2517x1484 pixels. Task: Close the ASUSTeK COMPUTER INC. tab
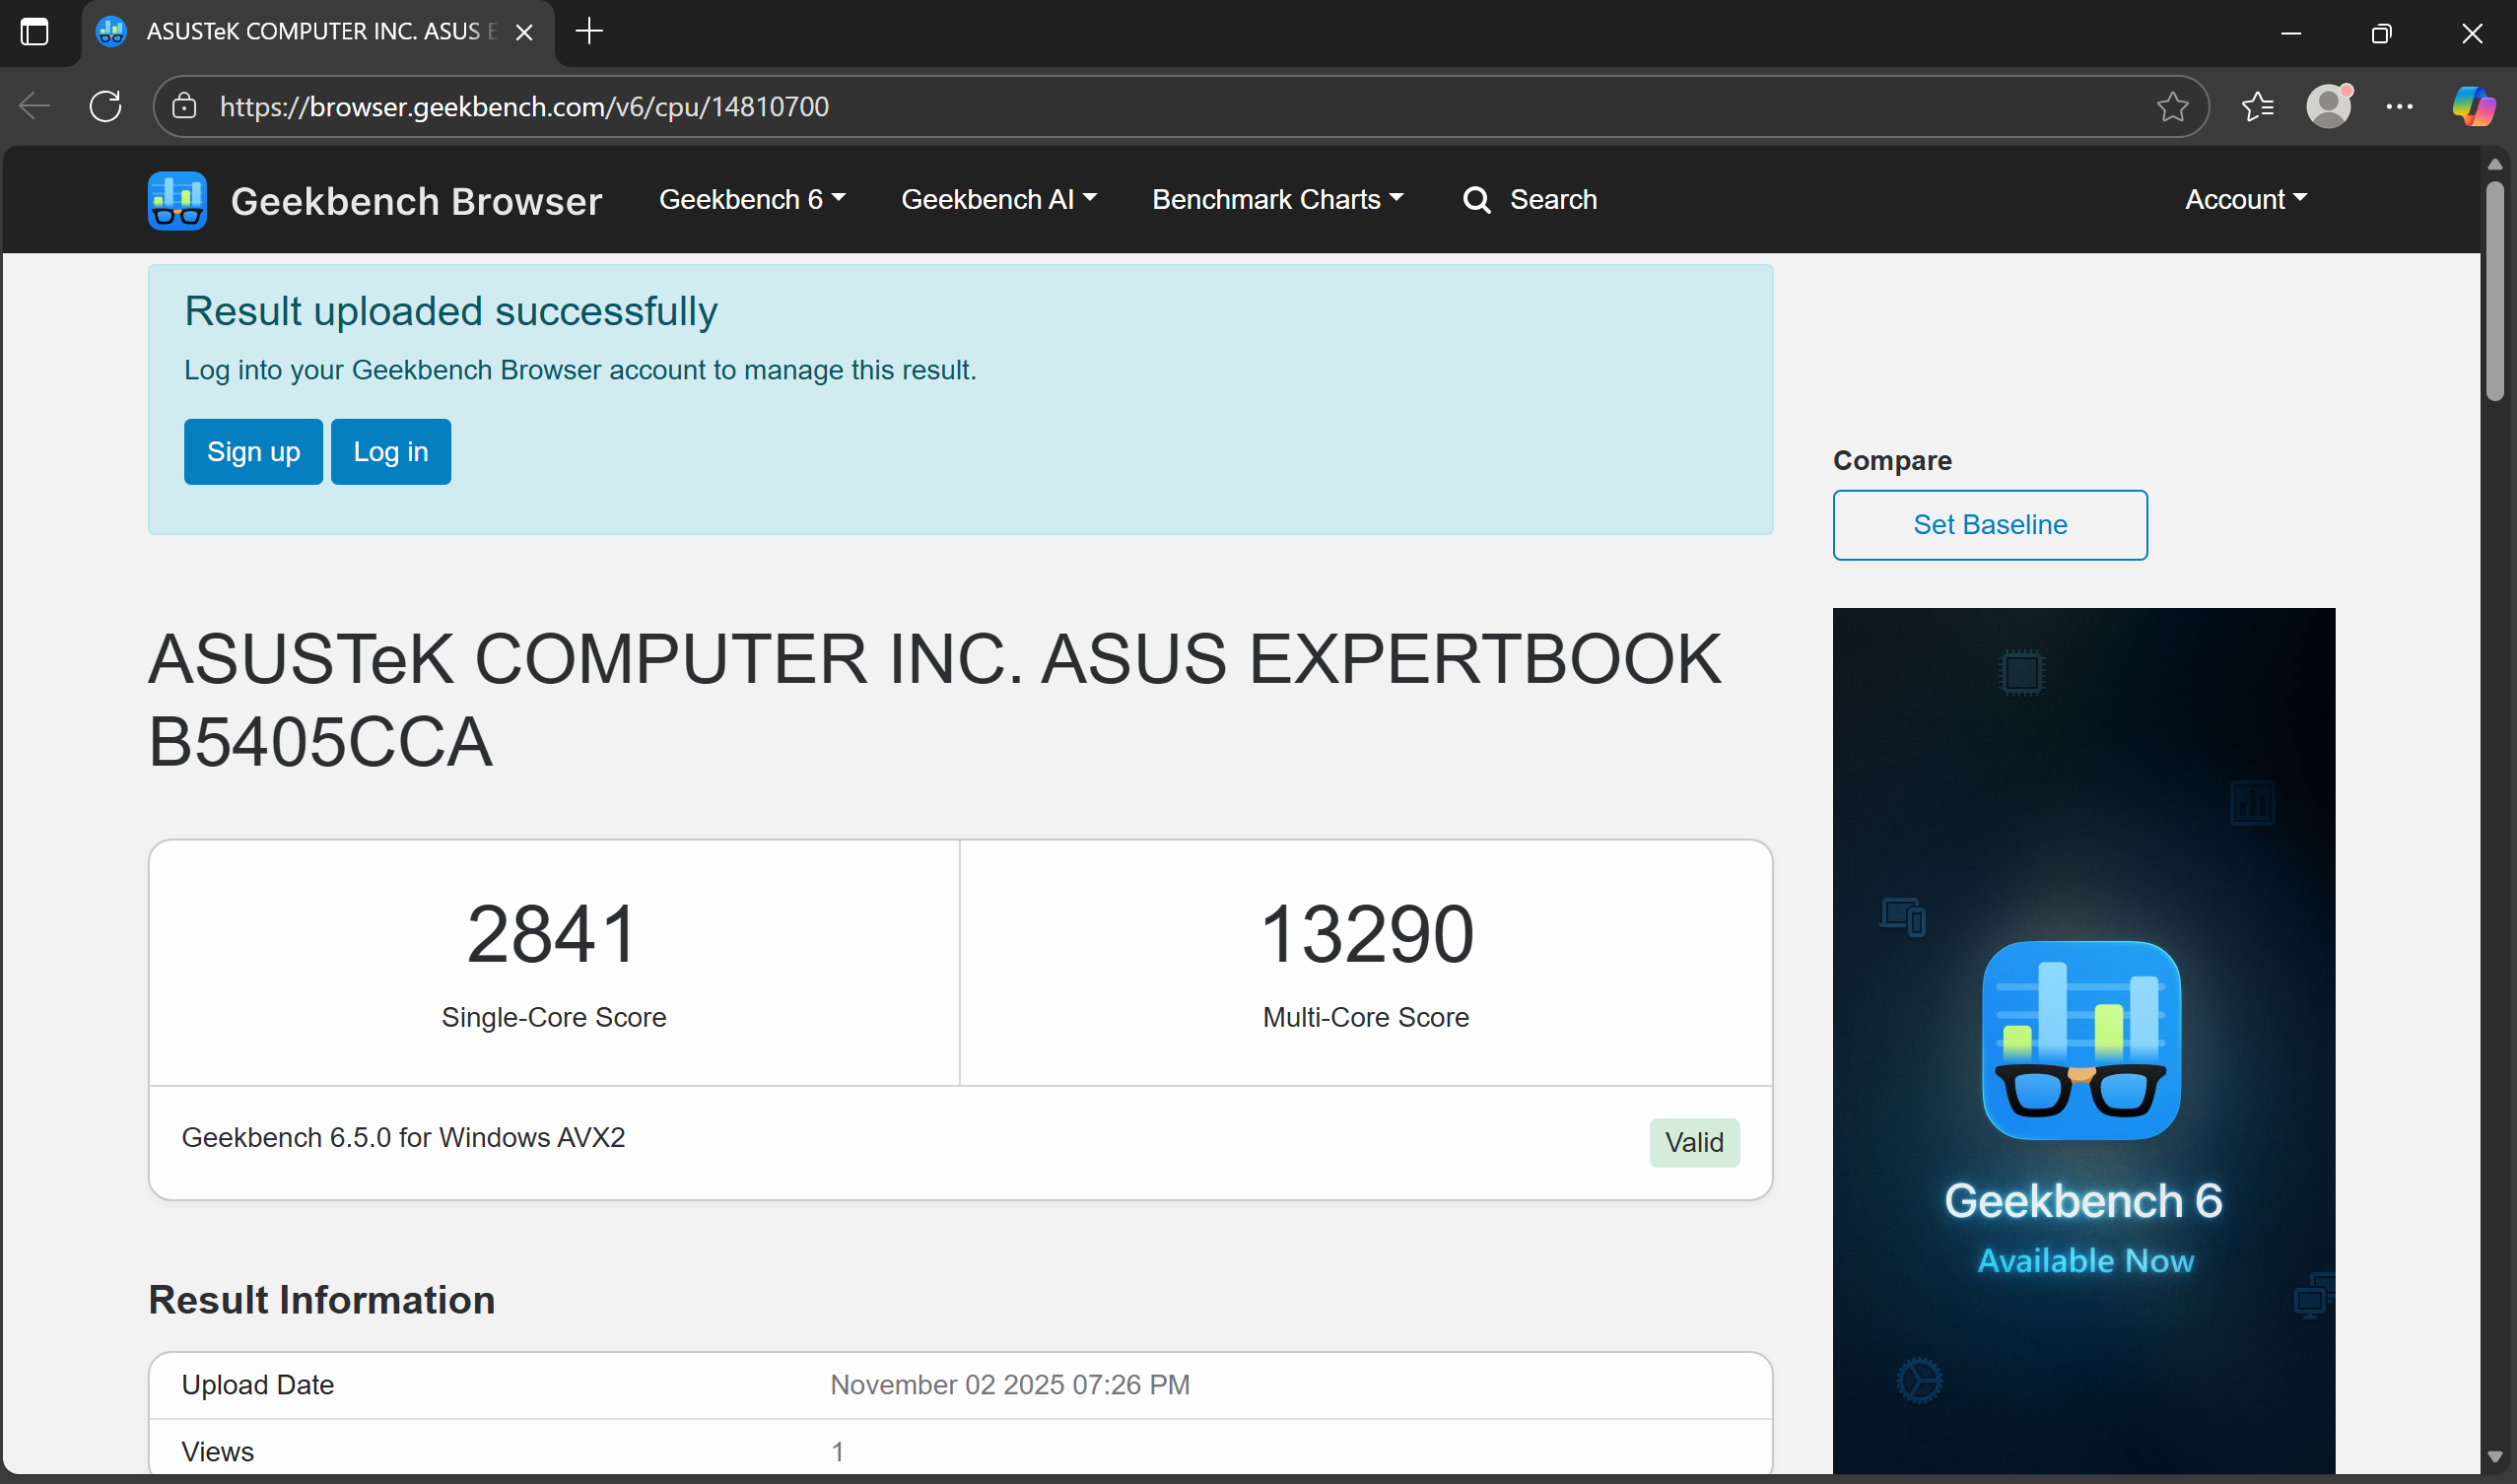(524, 32)
